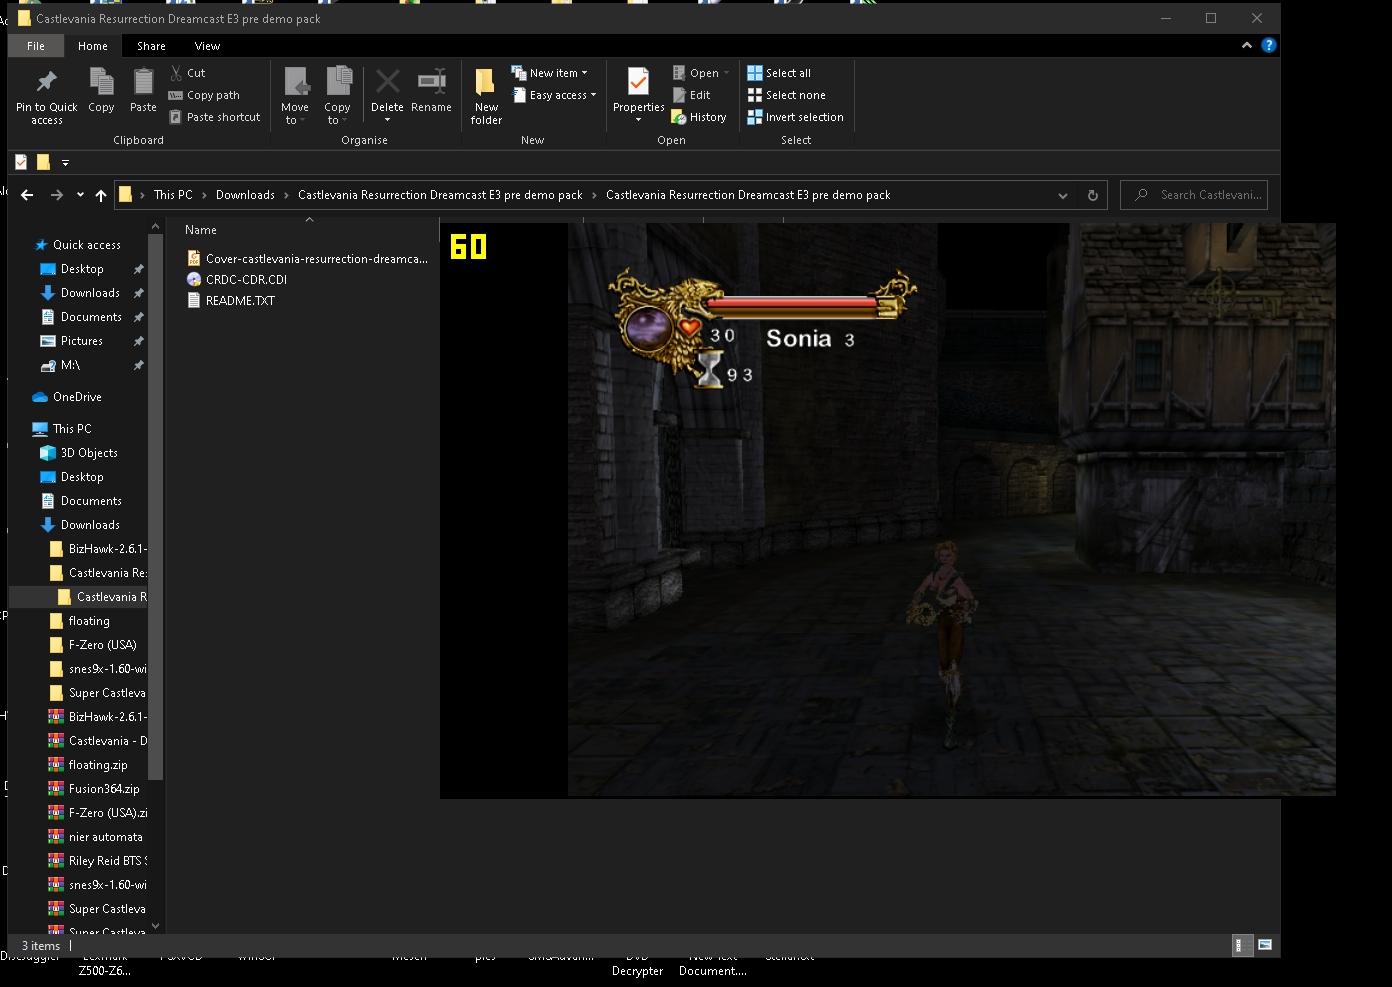
Task: Select the README.TXT file
Action: 231,300
